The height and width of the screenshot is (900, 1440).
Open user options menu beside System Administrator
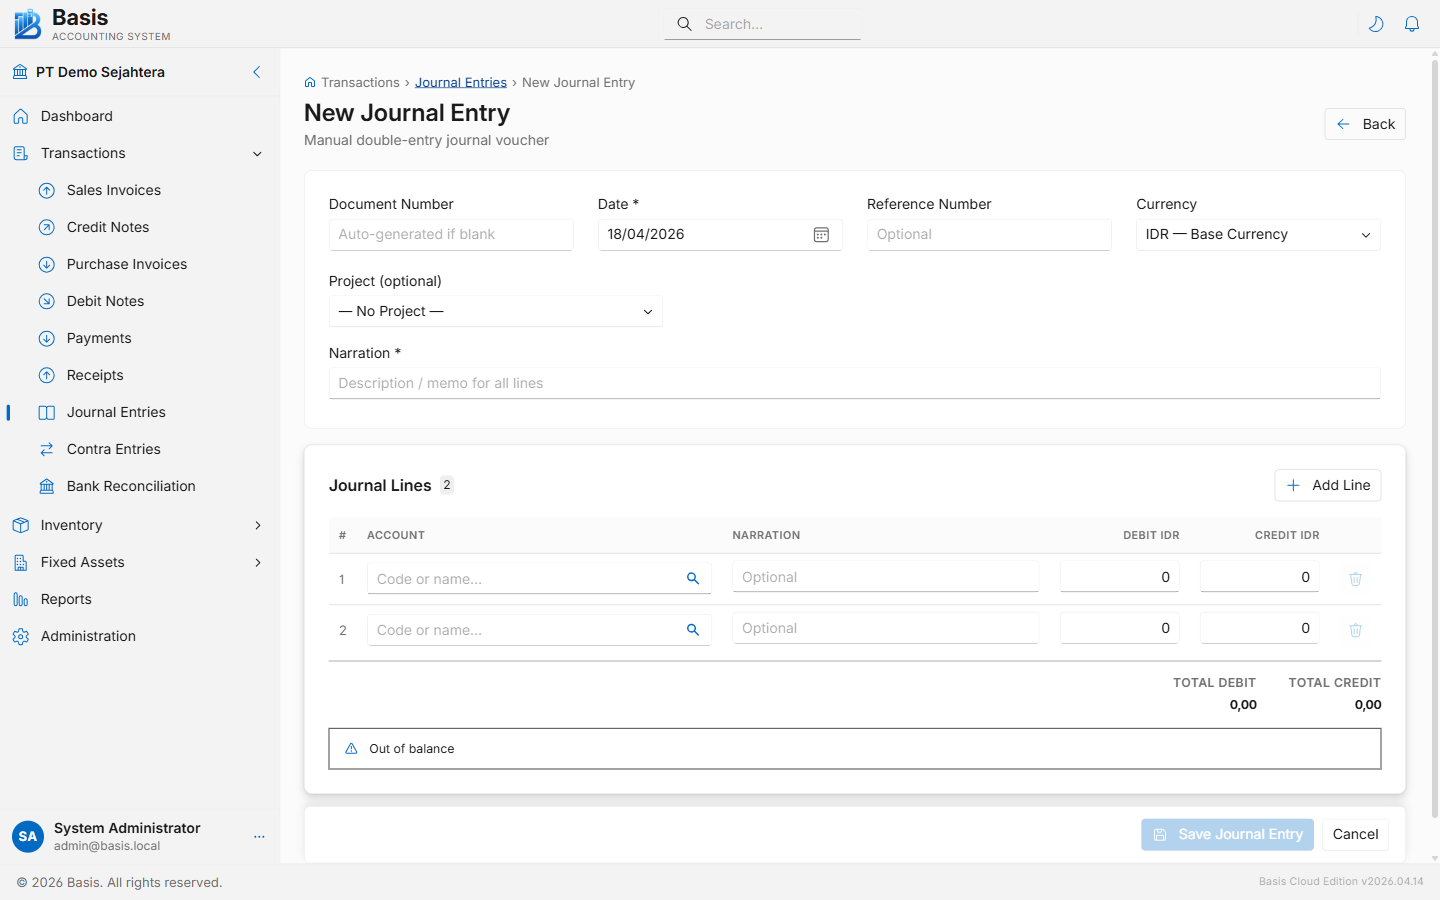[259, 837]
